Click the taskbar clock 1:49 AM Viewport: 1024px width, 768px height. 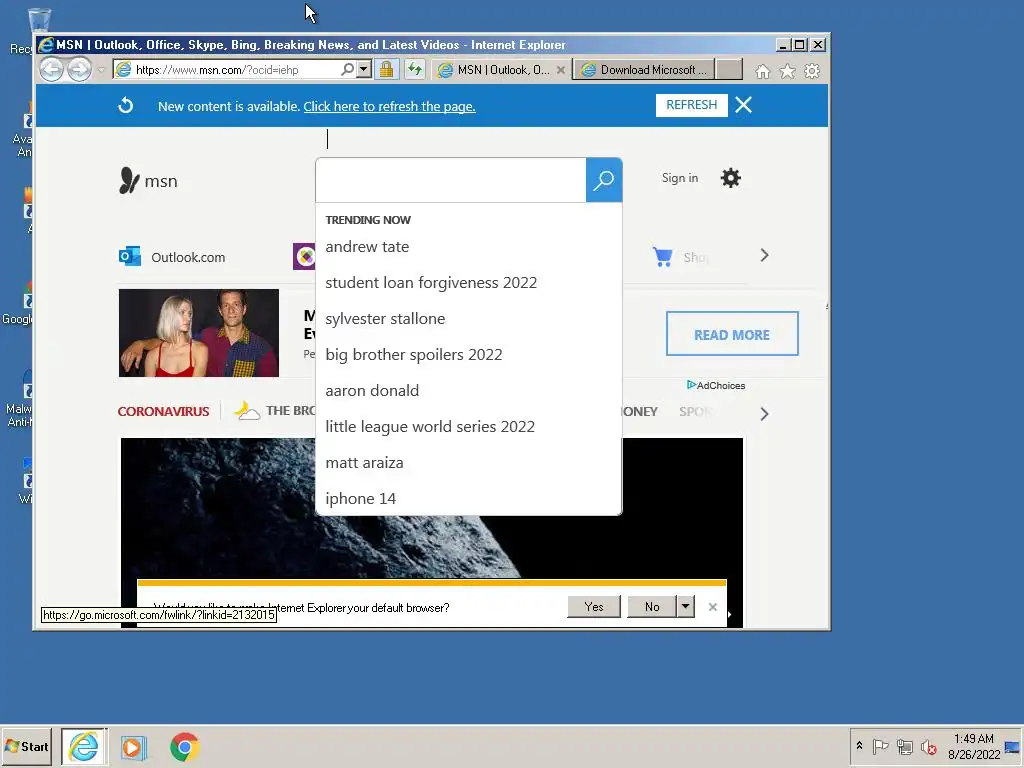pos(974,739)
